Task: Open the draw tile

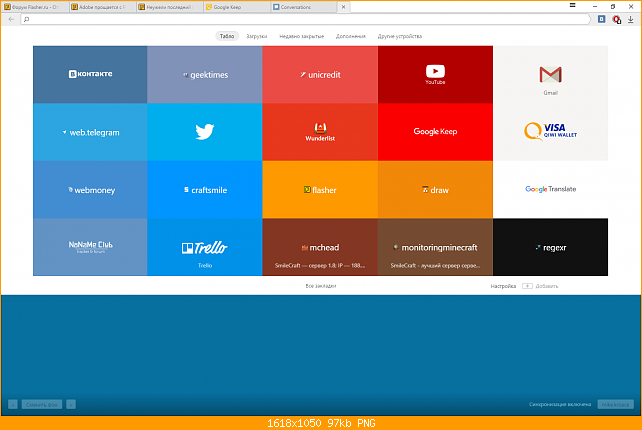Action: (x=435, y=190)
